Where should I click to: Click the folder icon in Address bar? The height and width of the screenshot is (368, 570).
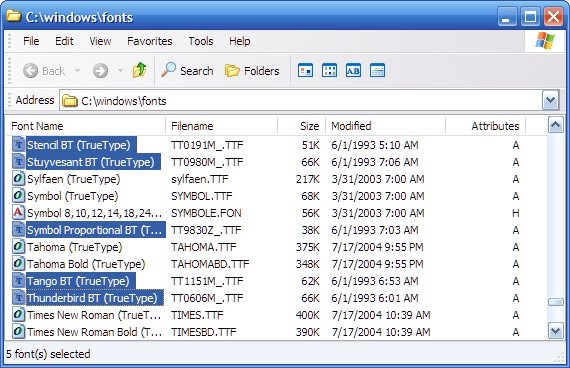pyautogui.click(x=69, y=101)
